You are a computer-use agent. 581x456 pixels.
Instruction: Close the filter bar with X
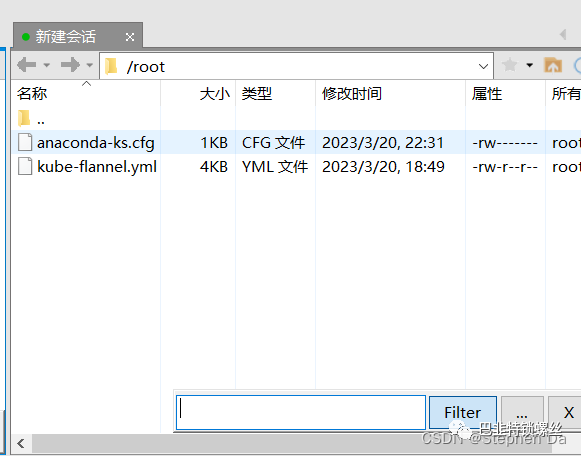(x=565, y=412)
